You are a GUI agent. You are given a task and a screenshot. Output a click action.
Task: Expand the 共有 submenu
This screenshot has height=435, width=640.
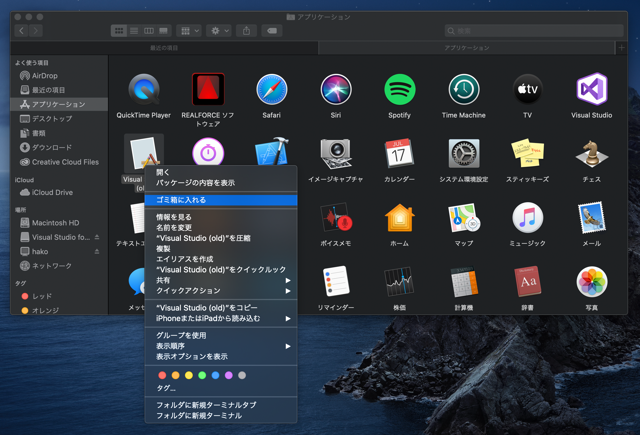pyautogui.click(x=221, y=280)
